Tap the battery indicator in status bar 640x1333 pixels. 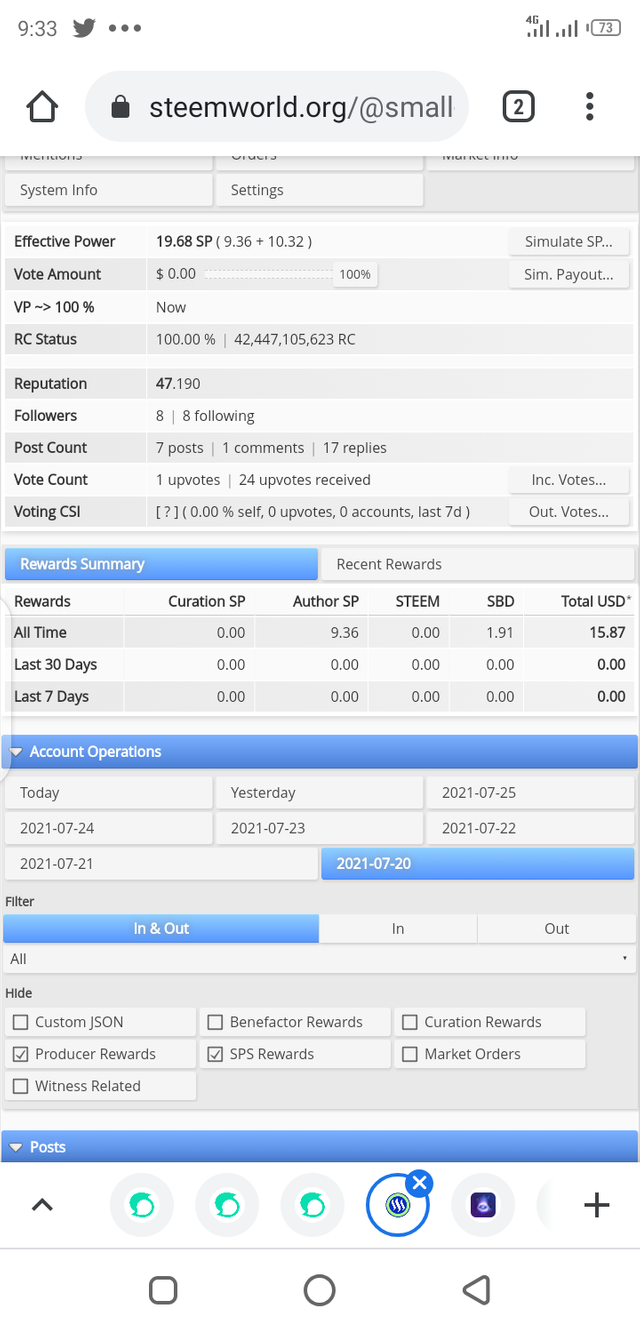pos(605,28)
